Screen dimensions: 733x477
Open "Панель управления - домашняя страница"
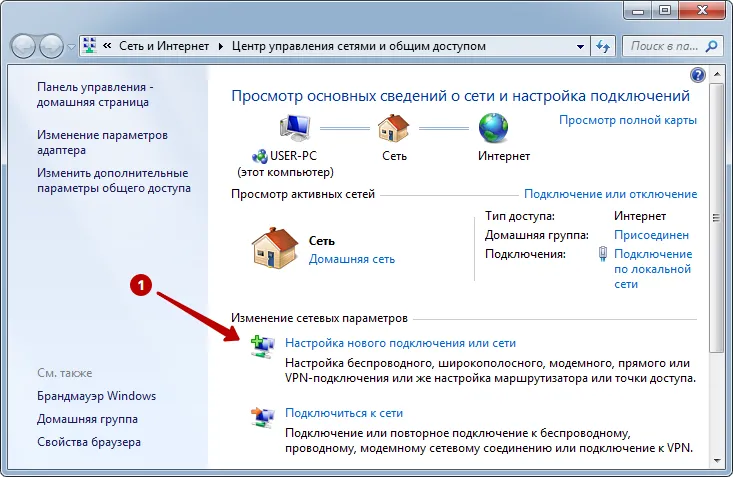pyautogui.click(x=95, y=94)
